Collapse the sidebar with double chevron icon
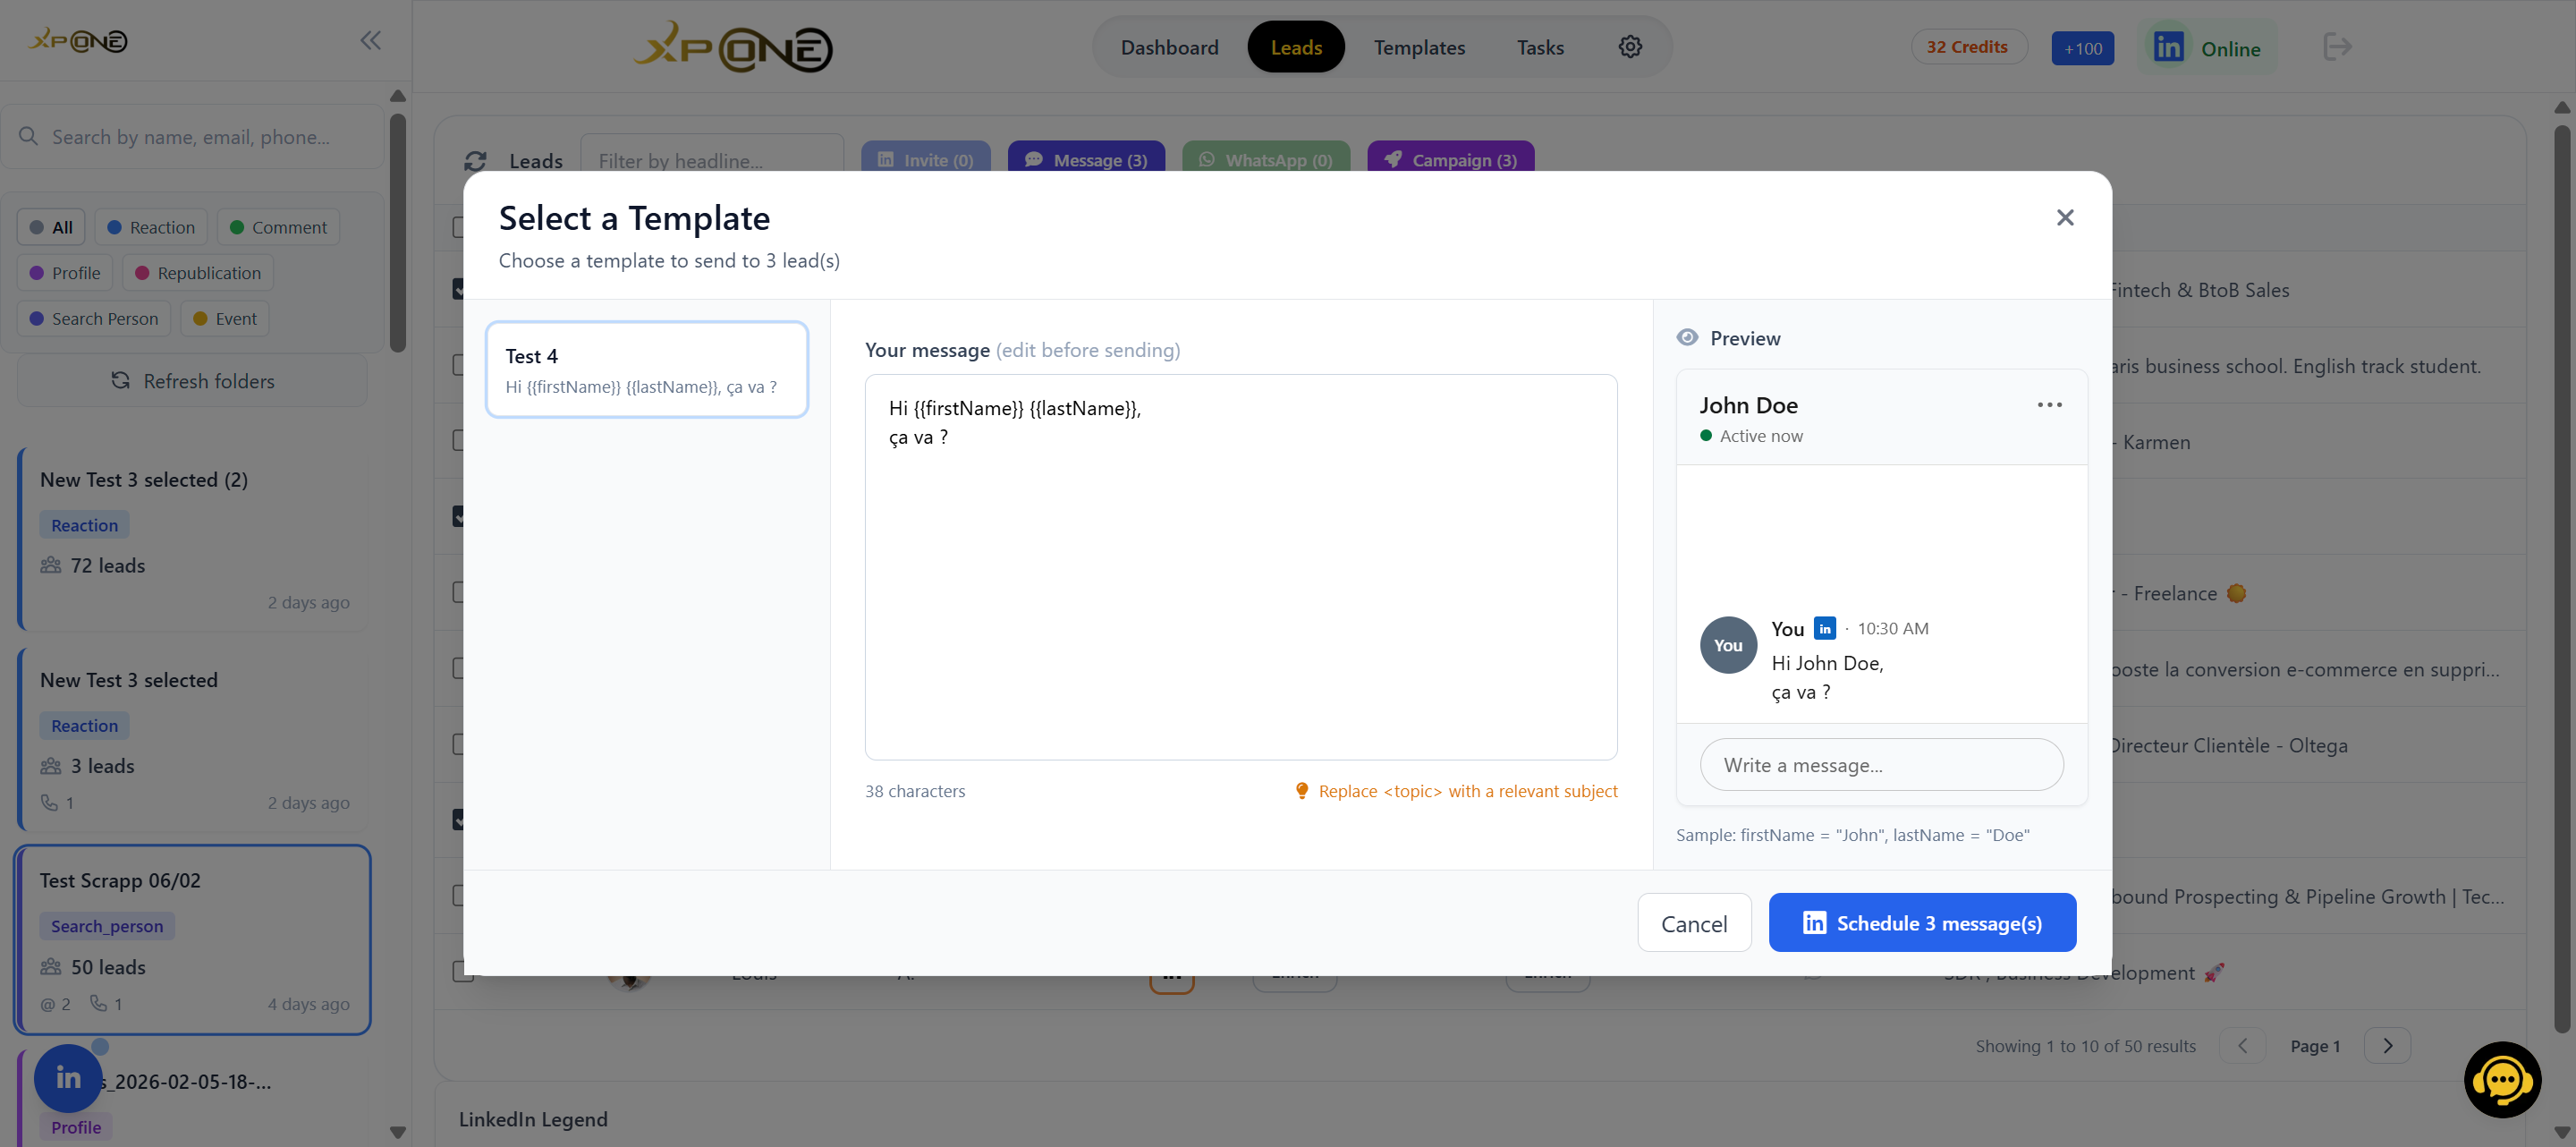 pos(370,40)
